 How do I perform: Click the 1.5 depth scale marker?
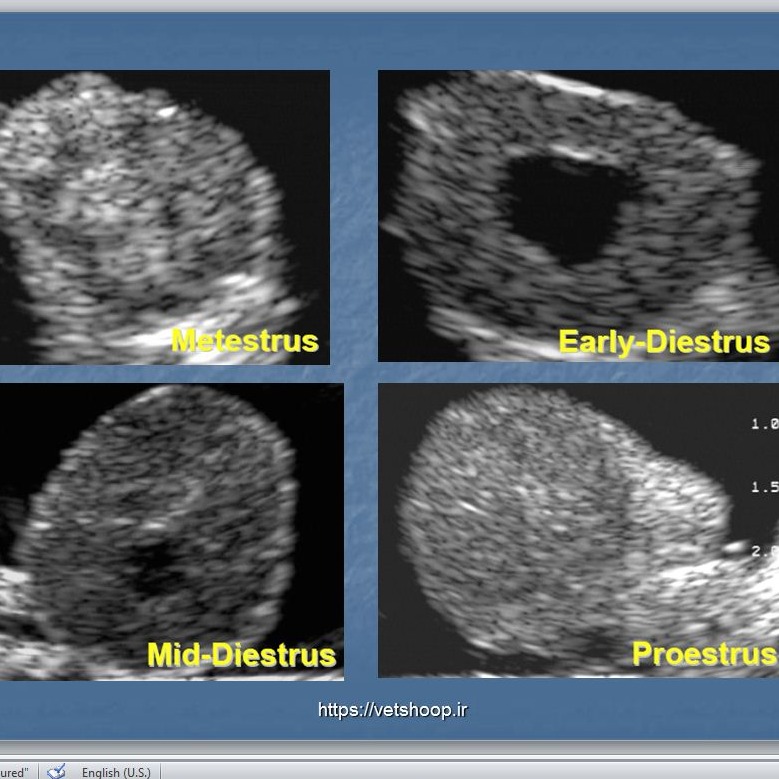(765, 487)
